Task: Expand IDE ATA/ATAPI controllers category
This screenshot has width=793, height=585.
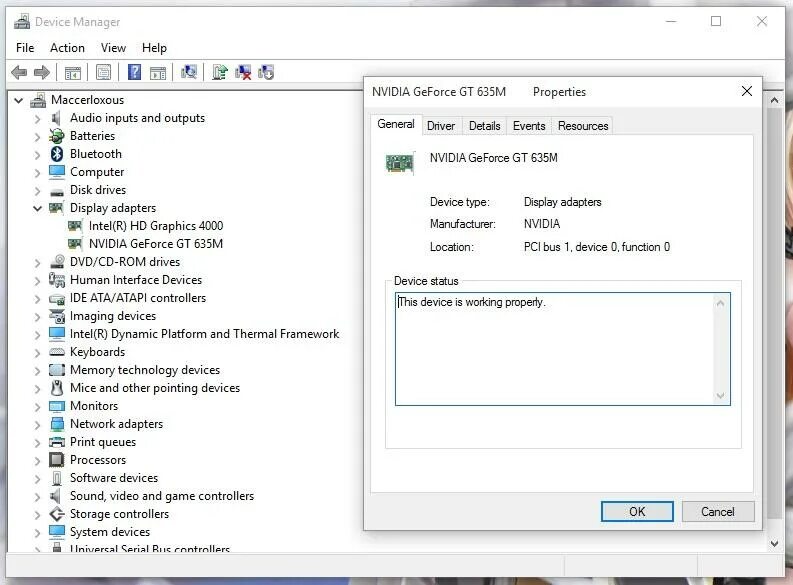Action: point(37,298)
